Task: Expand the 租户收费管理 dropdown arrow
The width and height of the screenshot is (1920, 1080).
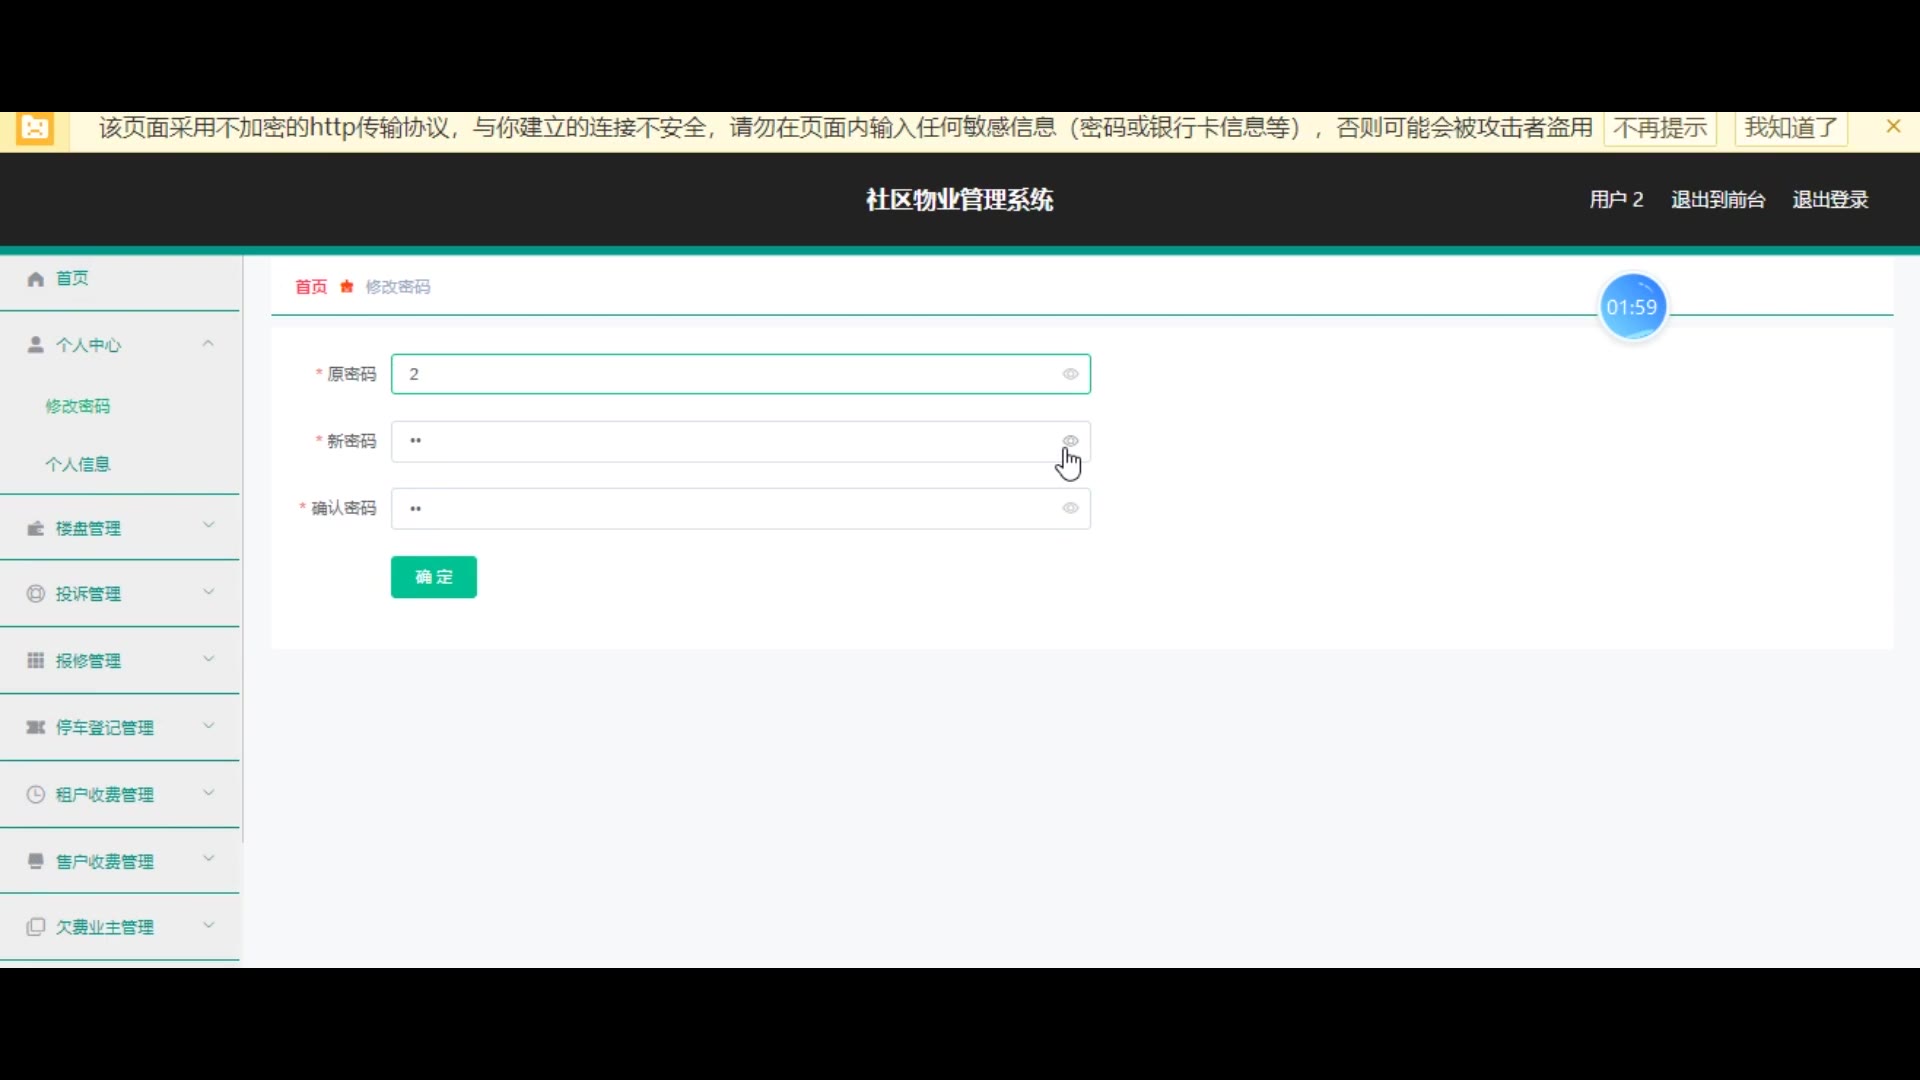Action: [208, 793]
